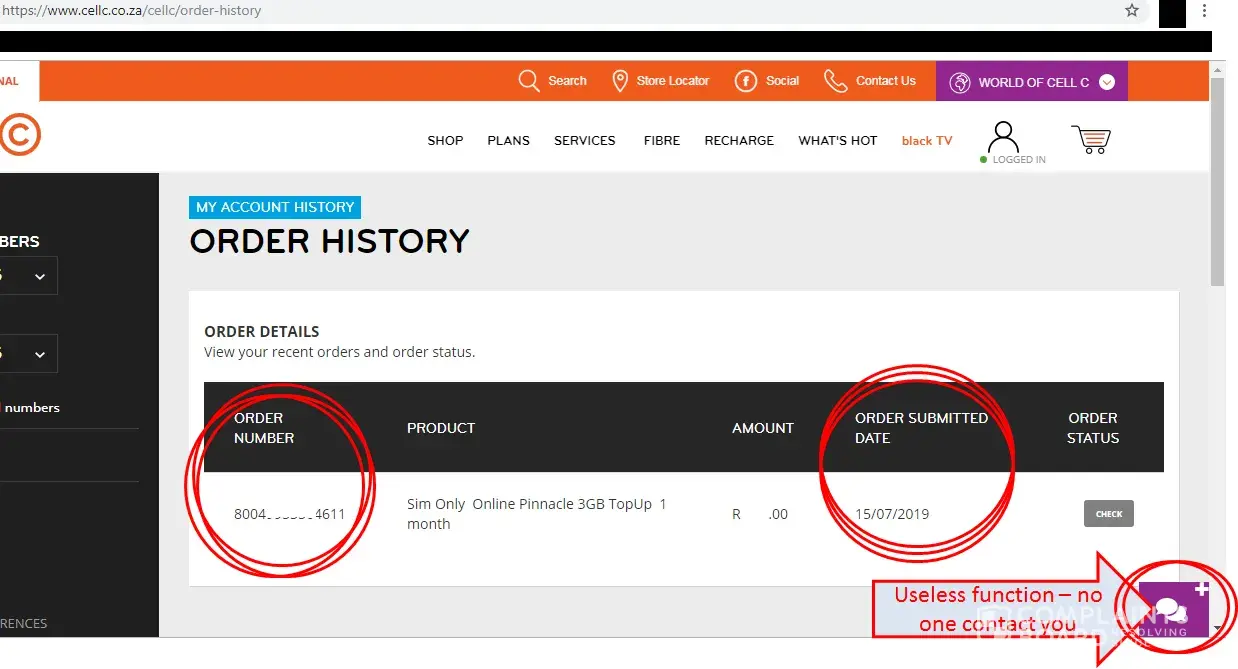The height and width of the screenshot is (669, 1238).
Task: Click CHECK order status button
Action: [1109, 514]
